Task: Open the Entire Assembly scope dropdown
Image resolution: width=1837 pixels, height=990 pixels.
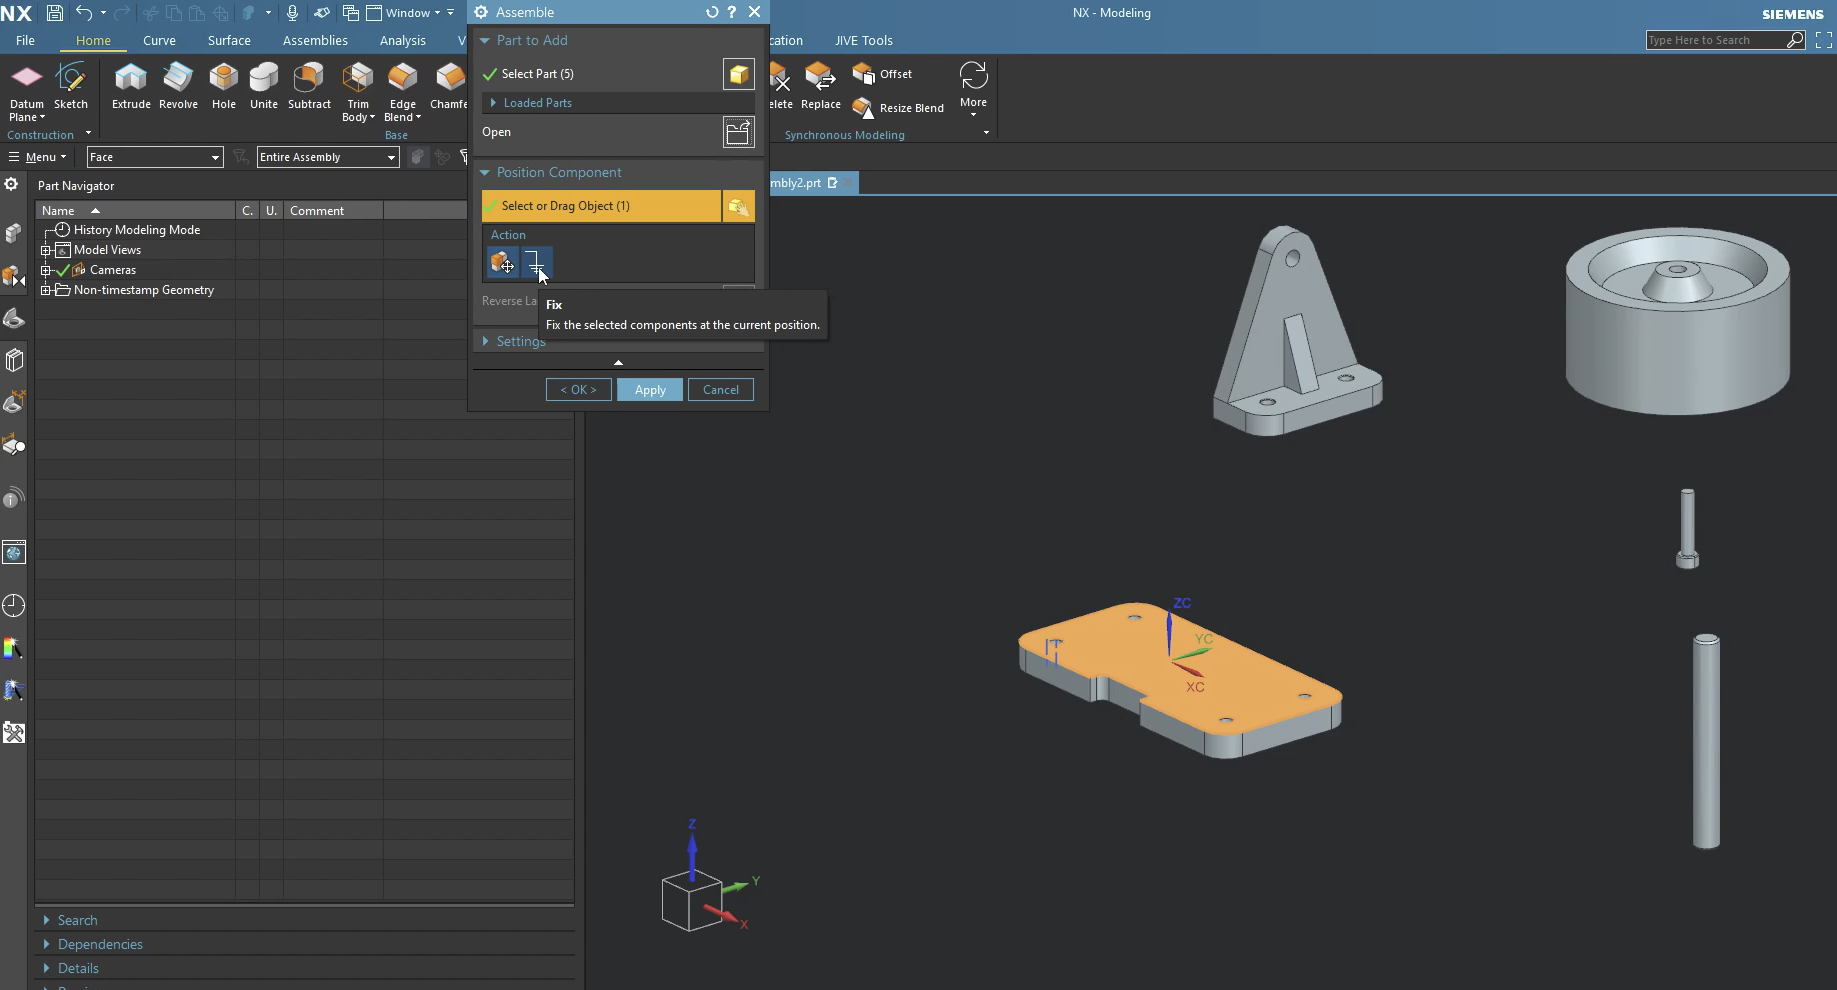Action: point(328,157)
